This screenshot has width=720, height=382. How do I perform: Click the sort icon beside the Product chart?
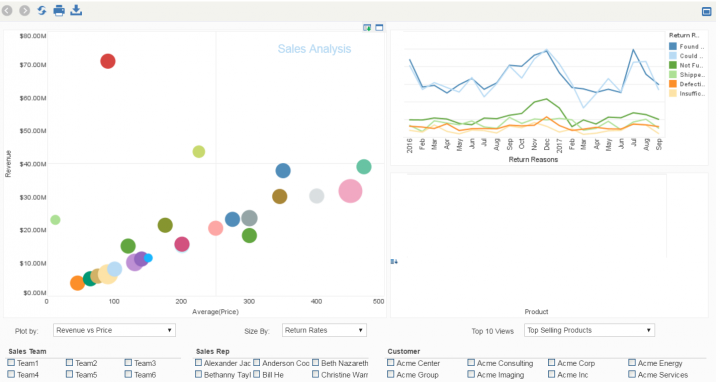click(394, 262)
